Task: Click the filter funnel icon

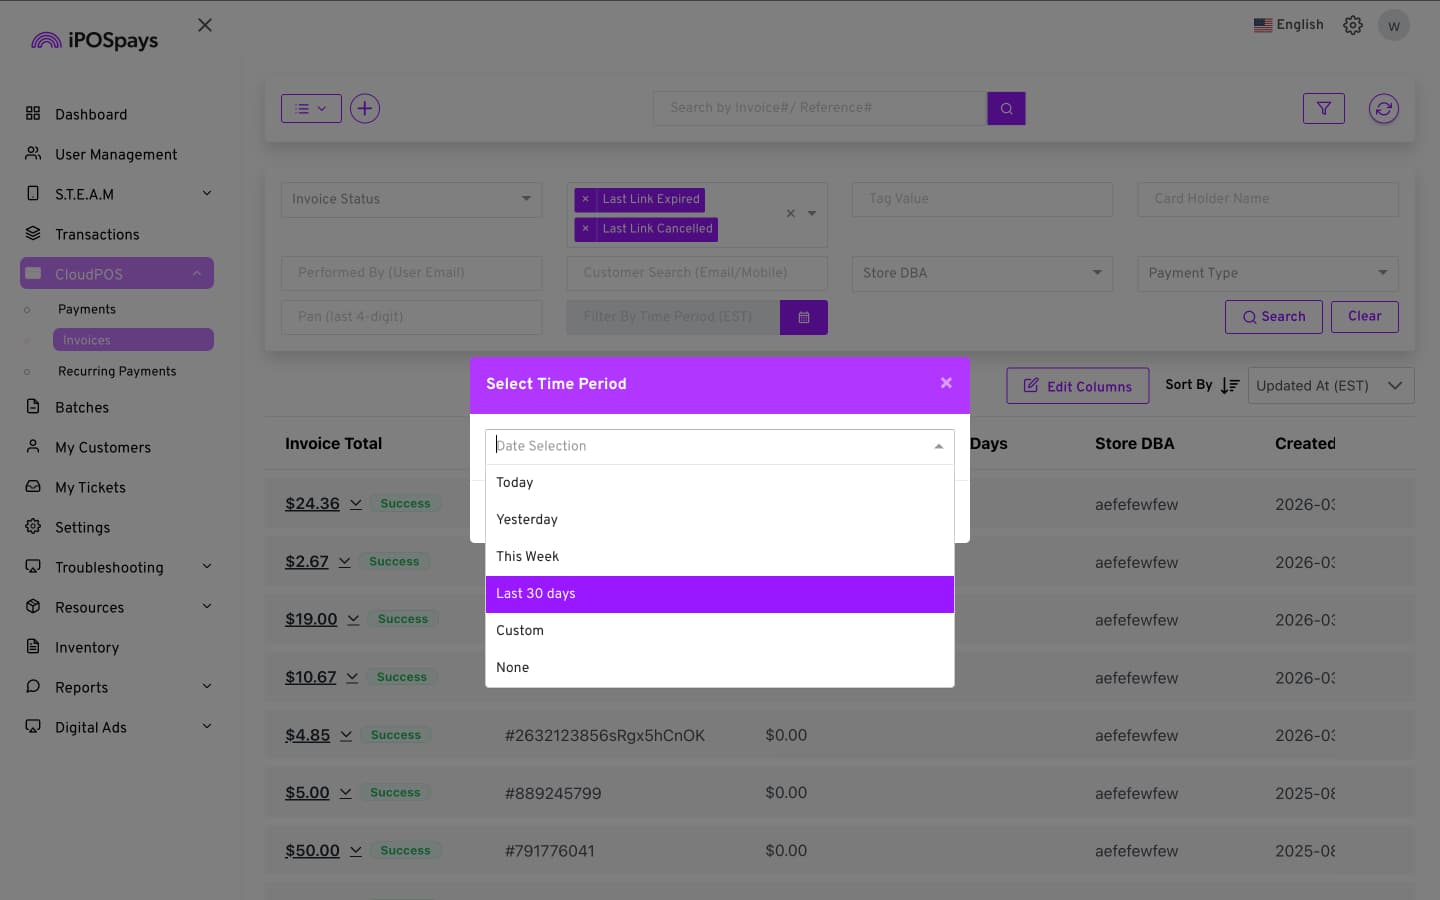Action: (x=1323, y=108)
